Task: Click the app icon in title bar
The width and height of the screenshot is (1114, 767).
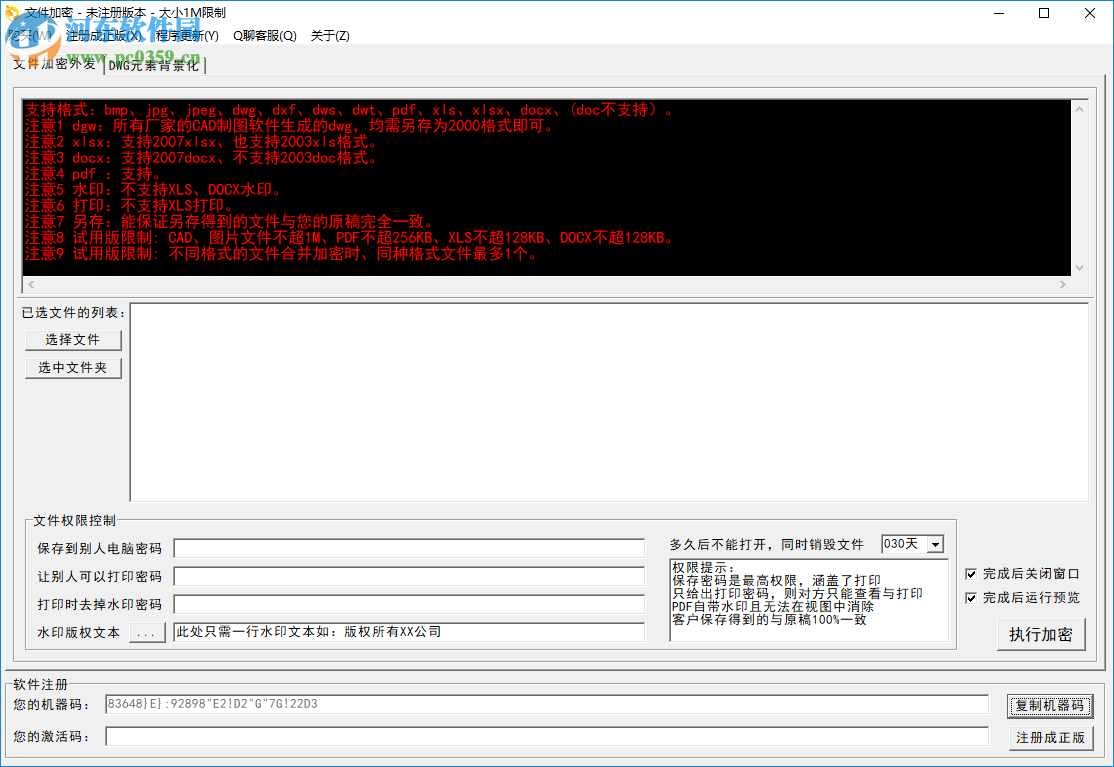Action: [11, 13]
